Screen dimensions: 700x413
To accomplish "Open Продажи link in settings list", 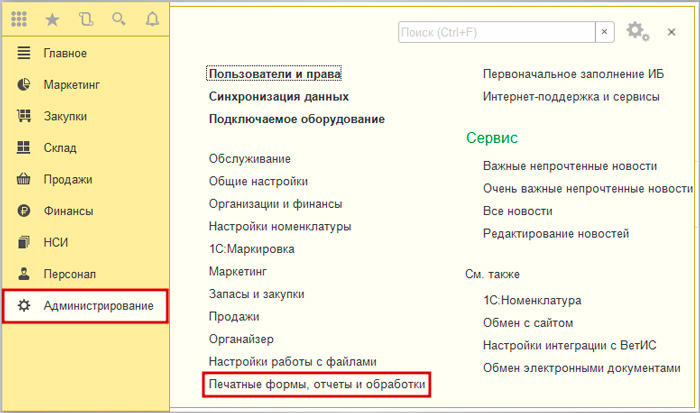I will (234, 317).
